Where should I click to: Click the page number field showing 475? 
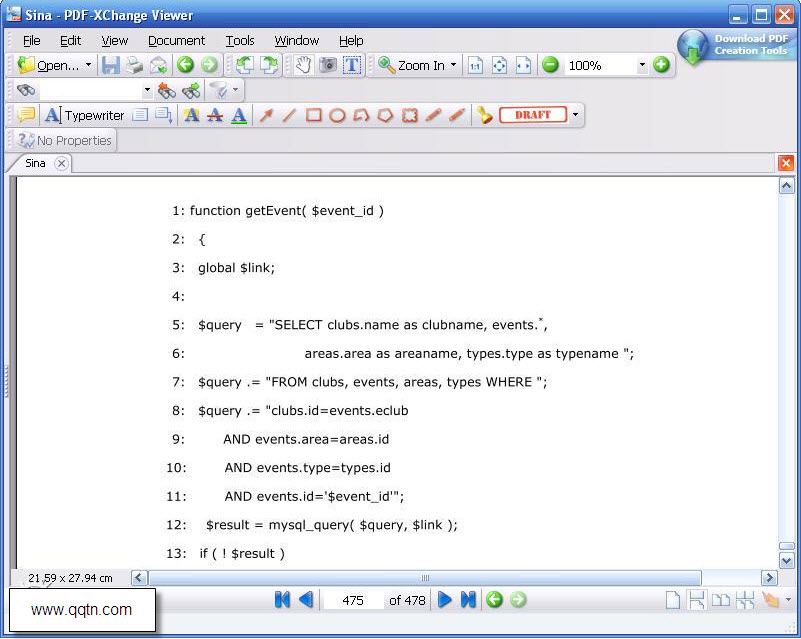(x=353, y=600)
